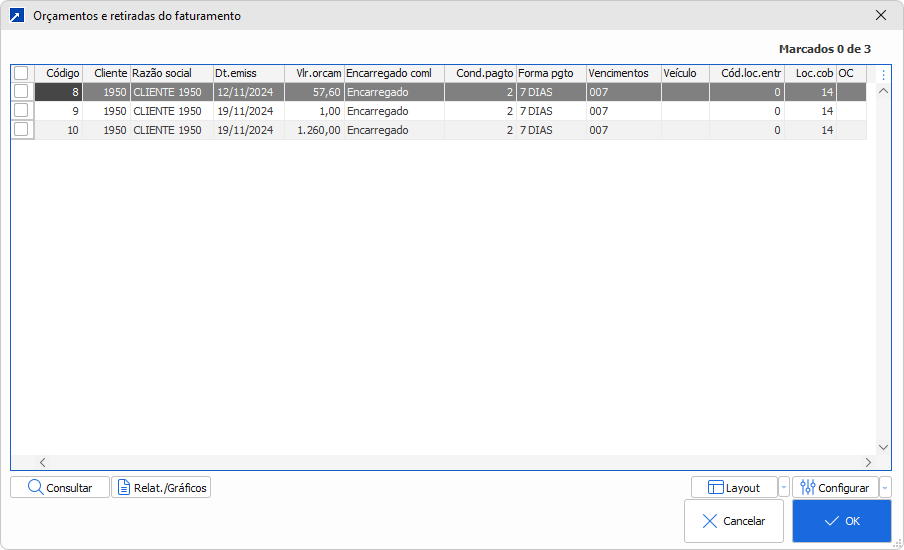Sort by the Veículo column header

coord(685,73)
